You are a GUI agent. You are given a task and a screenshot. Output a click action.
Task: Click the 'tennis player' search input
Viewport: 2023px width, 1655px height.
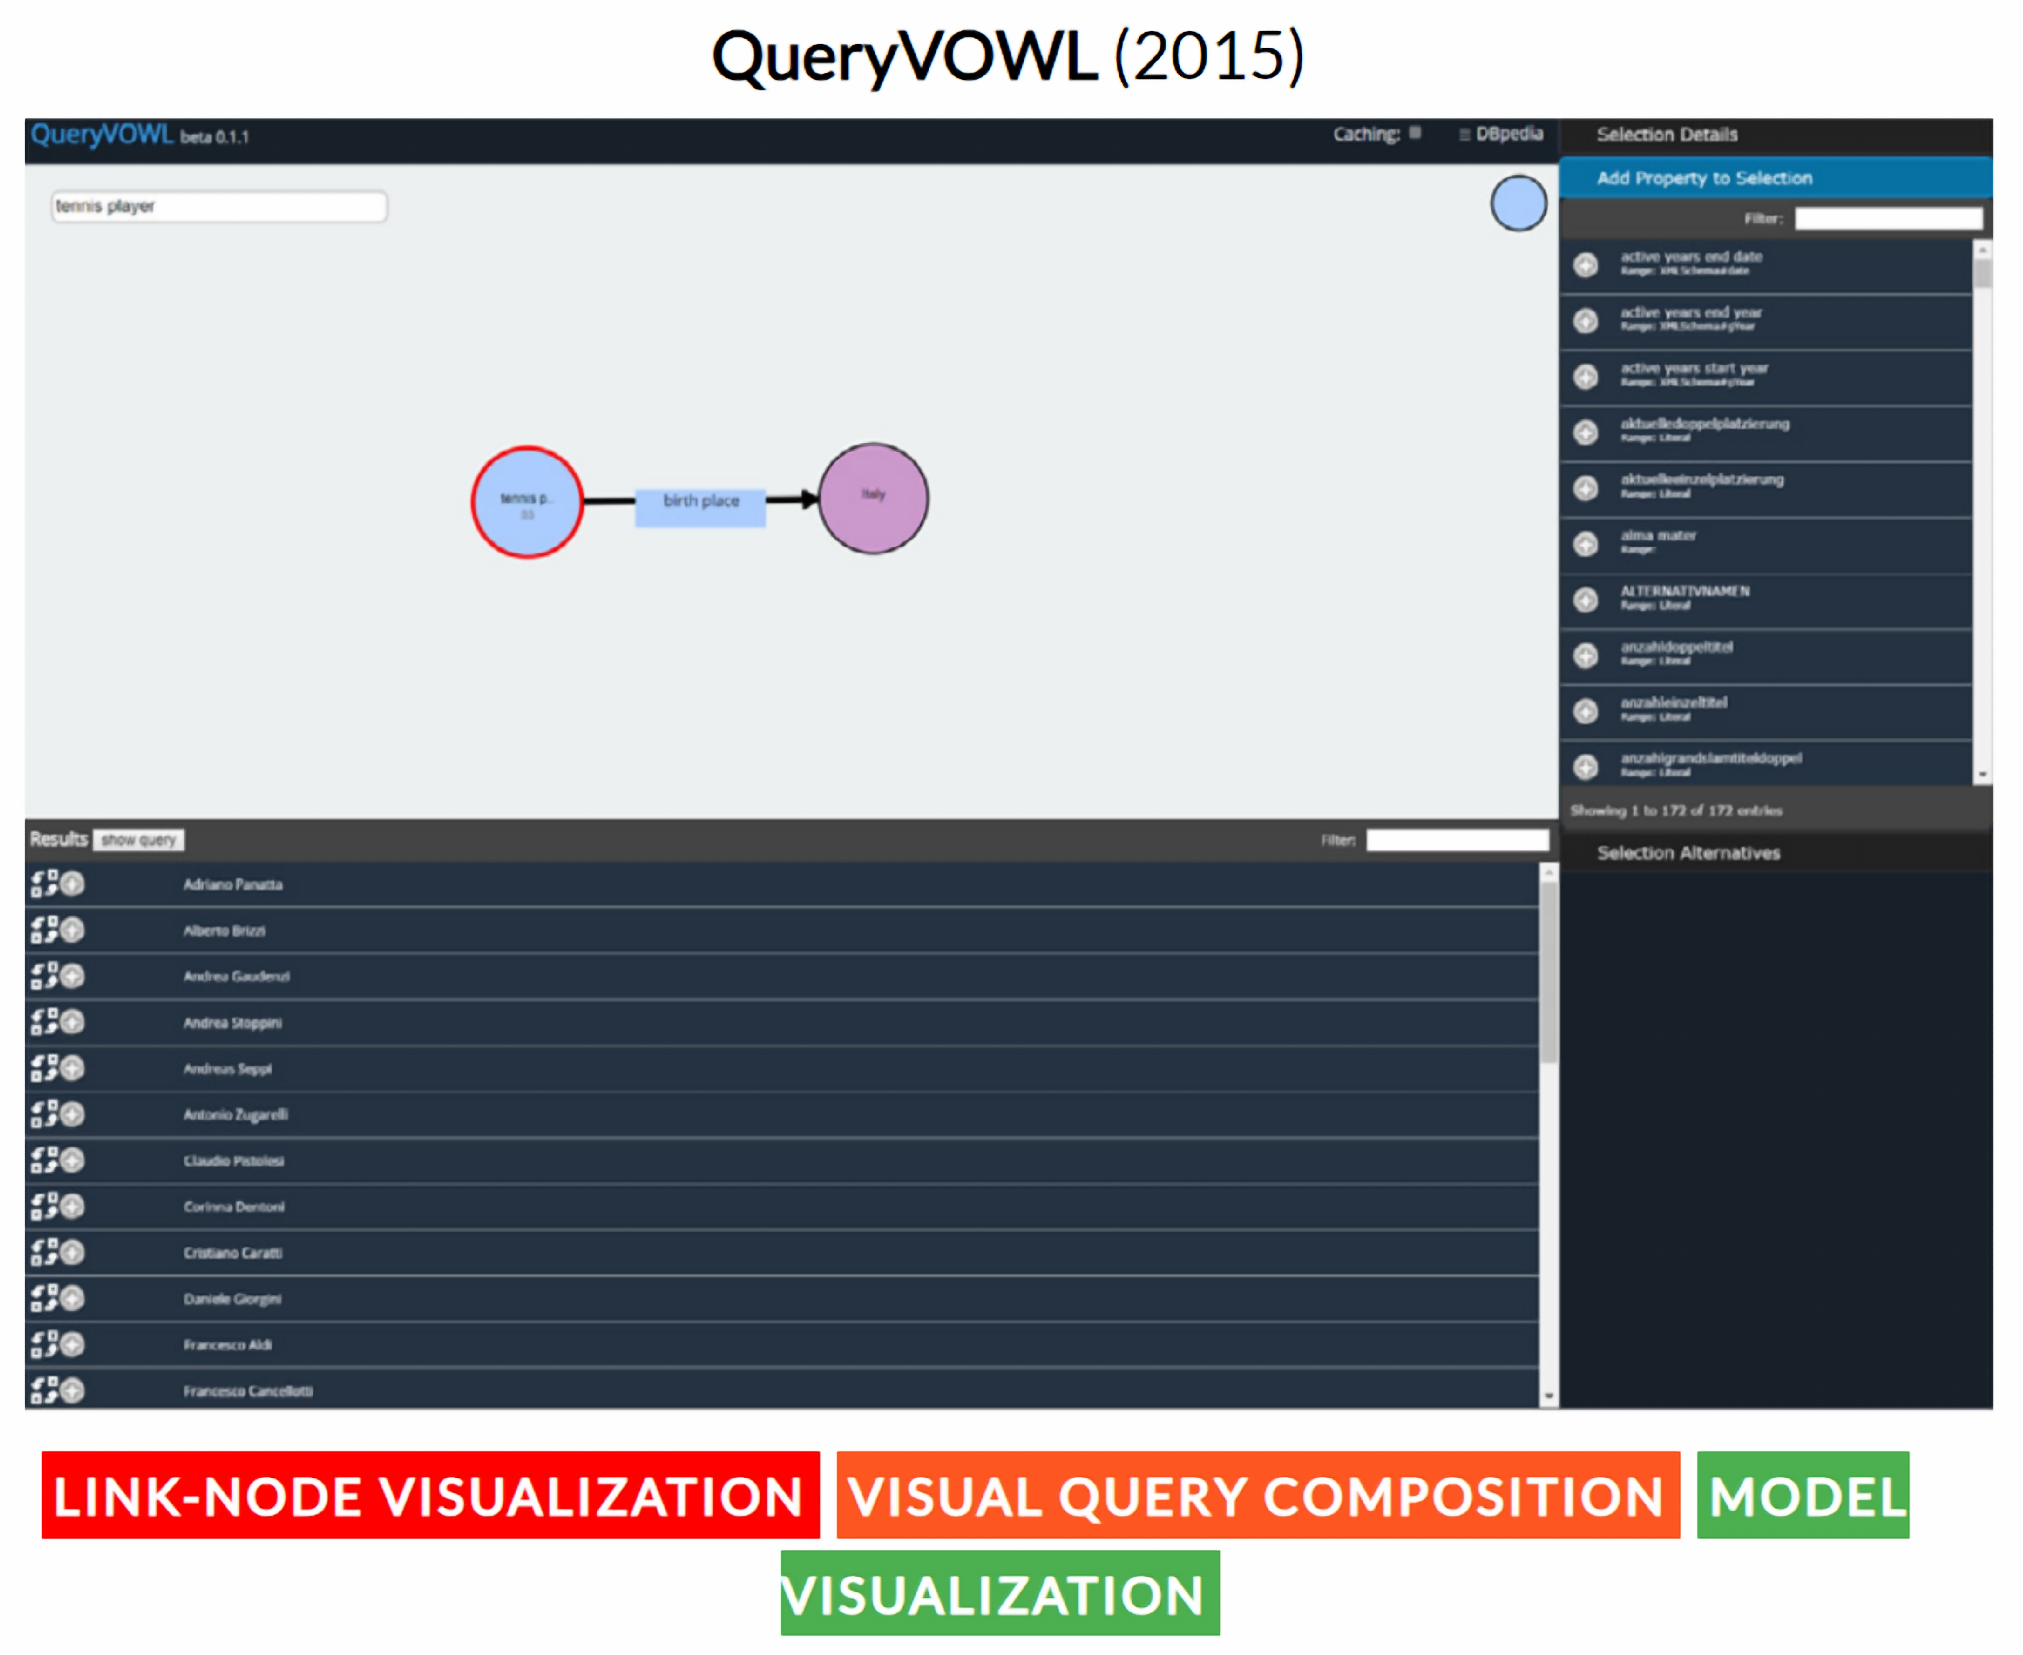(x=219, y=206)
